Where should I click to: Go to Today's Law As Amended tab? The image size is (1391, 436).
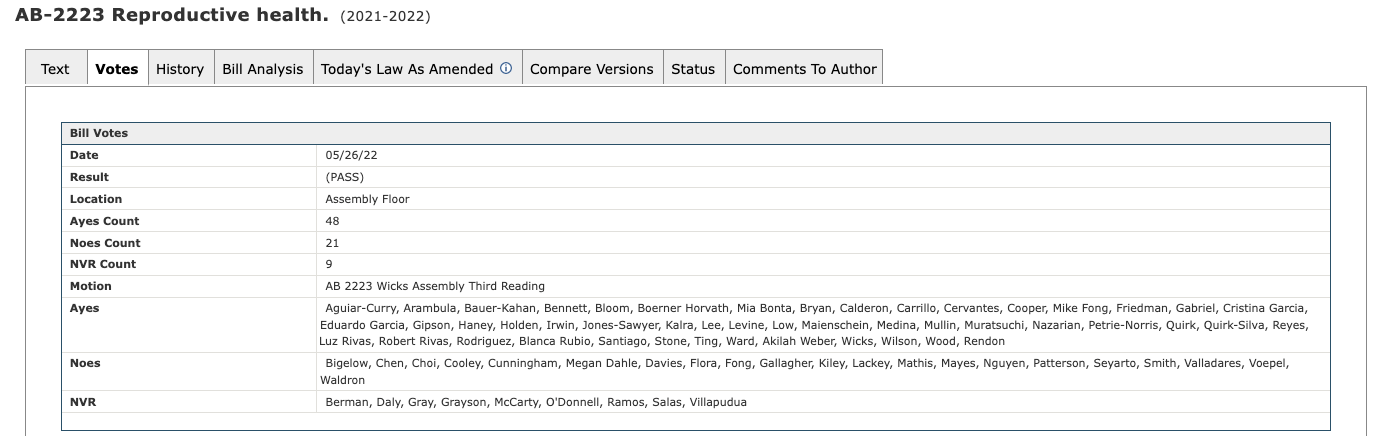[x=406, y=69]
